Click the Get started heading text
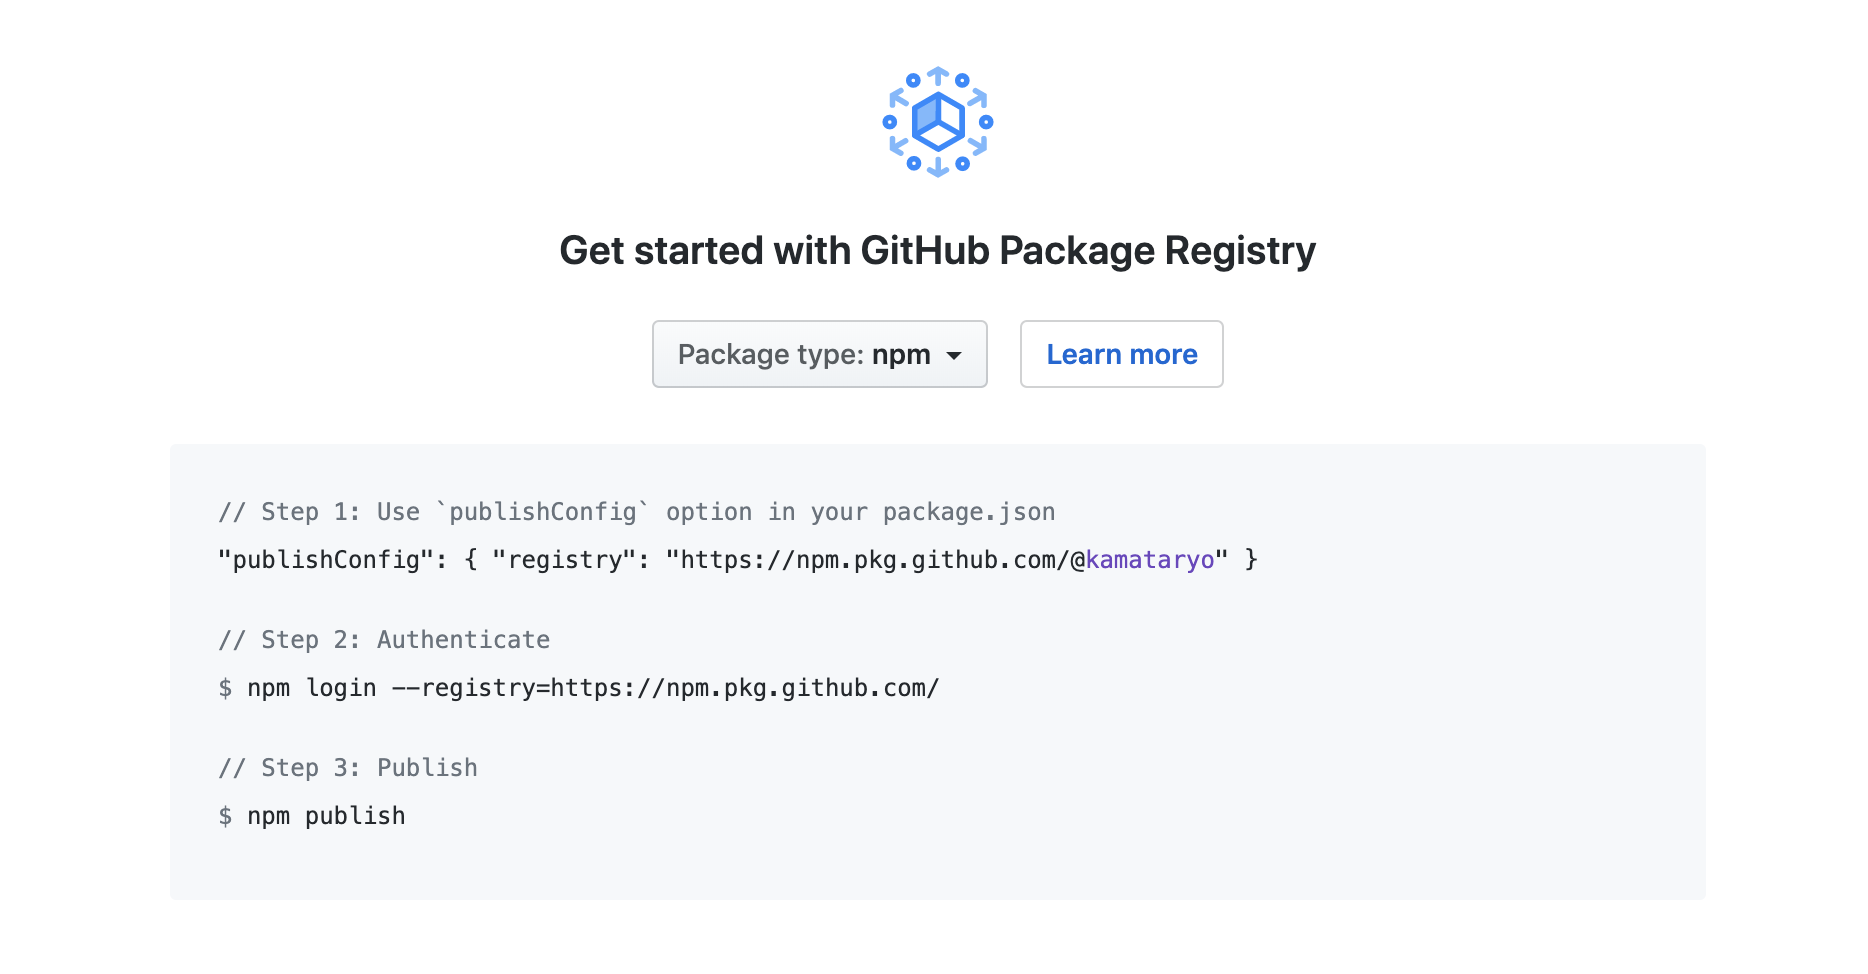1868x974 pixels. tap(937, 251)
